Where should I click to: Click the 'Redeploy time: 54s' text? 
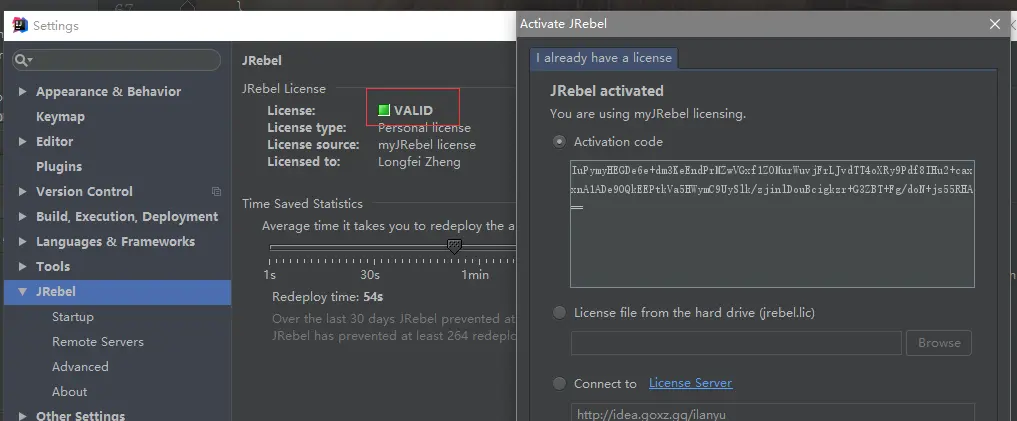(x=328, y=297)
